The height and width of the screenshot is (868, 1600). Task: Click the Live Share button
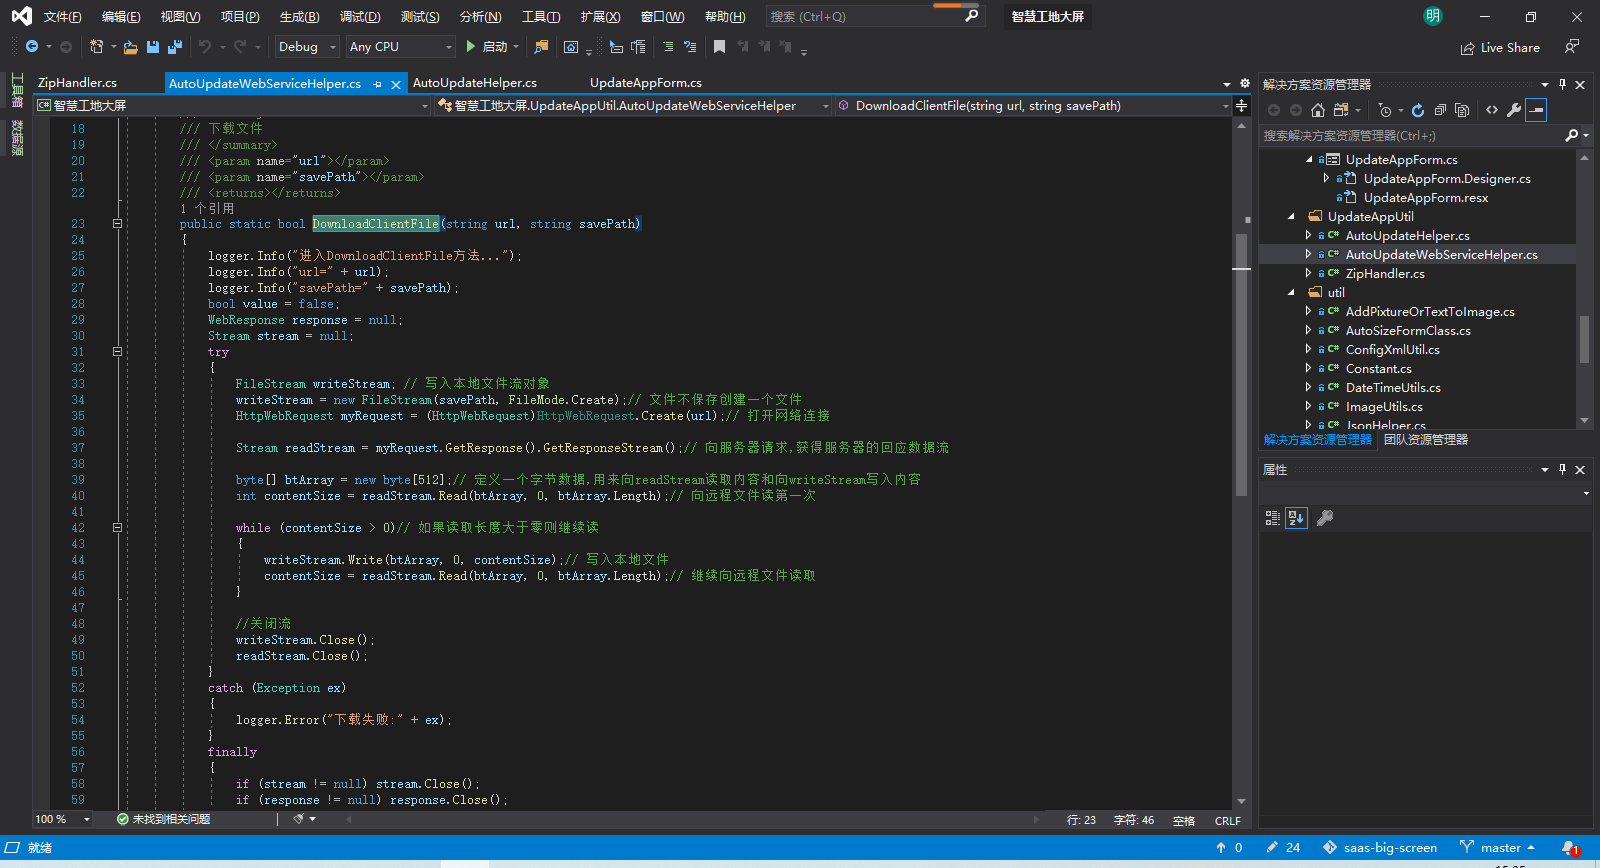[1500, 47]
